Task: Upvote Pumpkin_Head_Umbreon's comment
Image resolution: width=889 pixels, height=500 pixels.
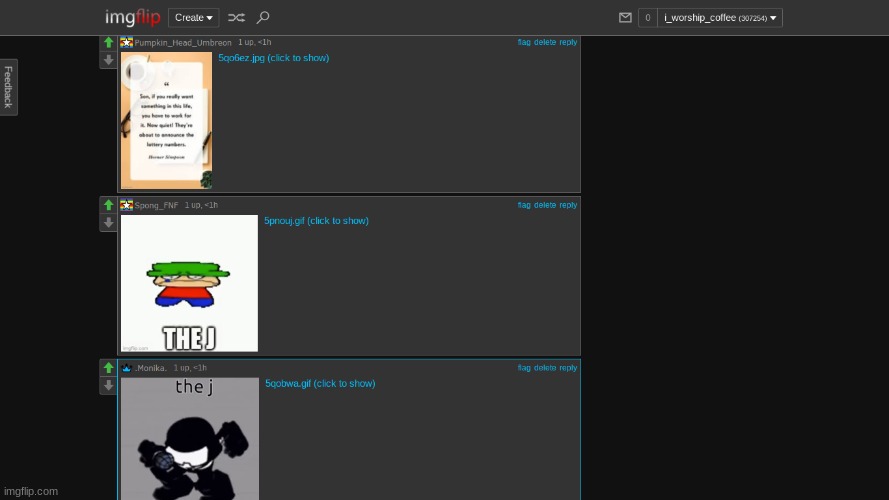Action: click(108, 43)
